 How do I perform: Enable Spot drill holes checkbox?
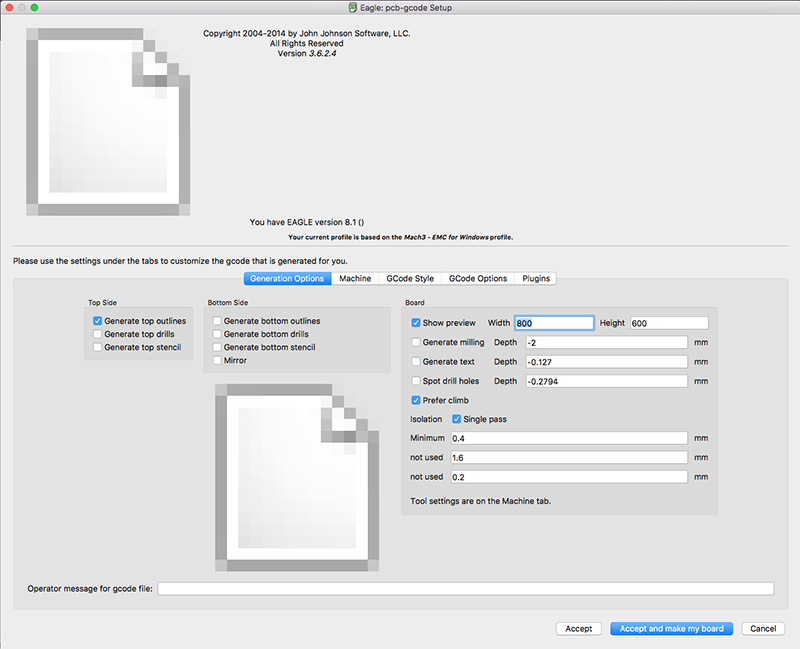[x=416, y=381]
